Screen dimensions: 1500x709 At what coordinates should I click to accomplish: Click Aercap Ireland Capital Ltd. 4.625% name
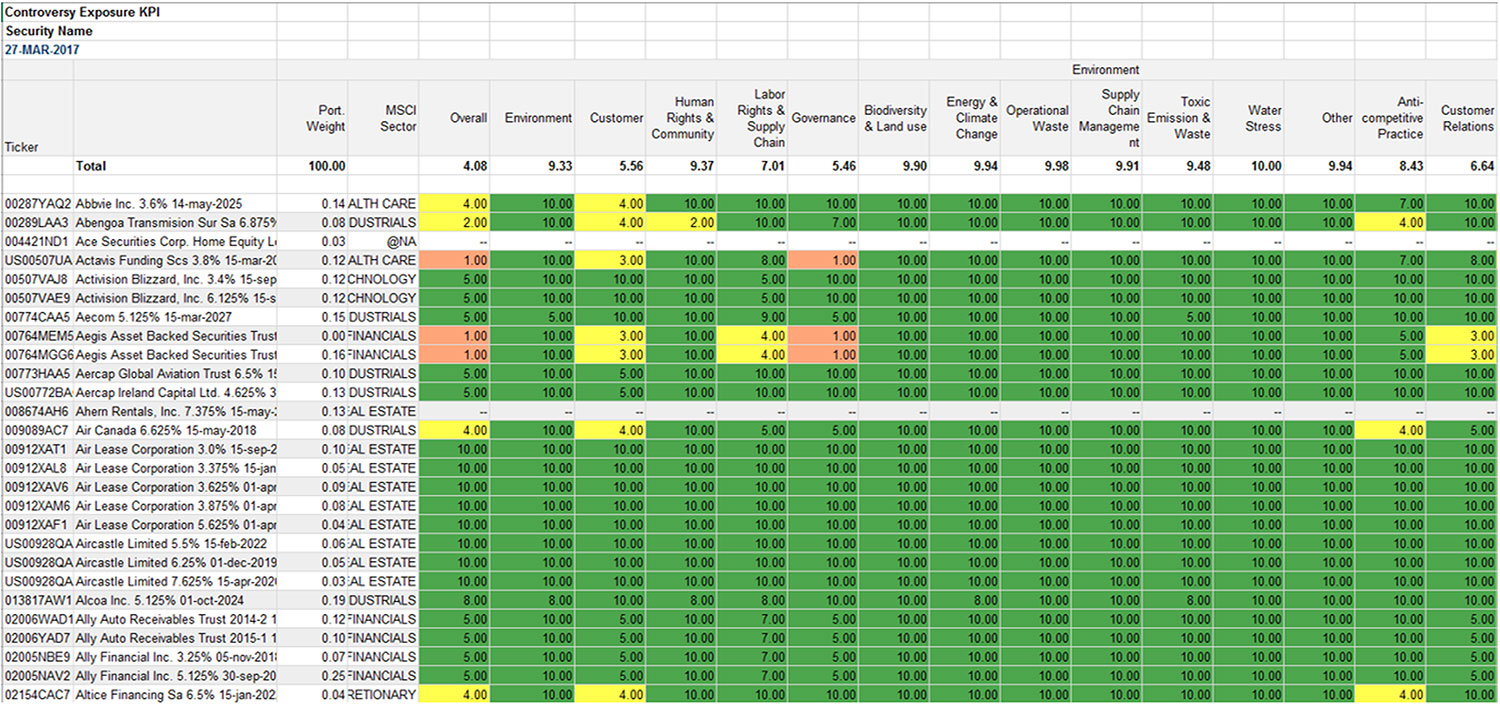coord(176,392)
